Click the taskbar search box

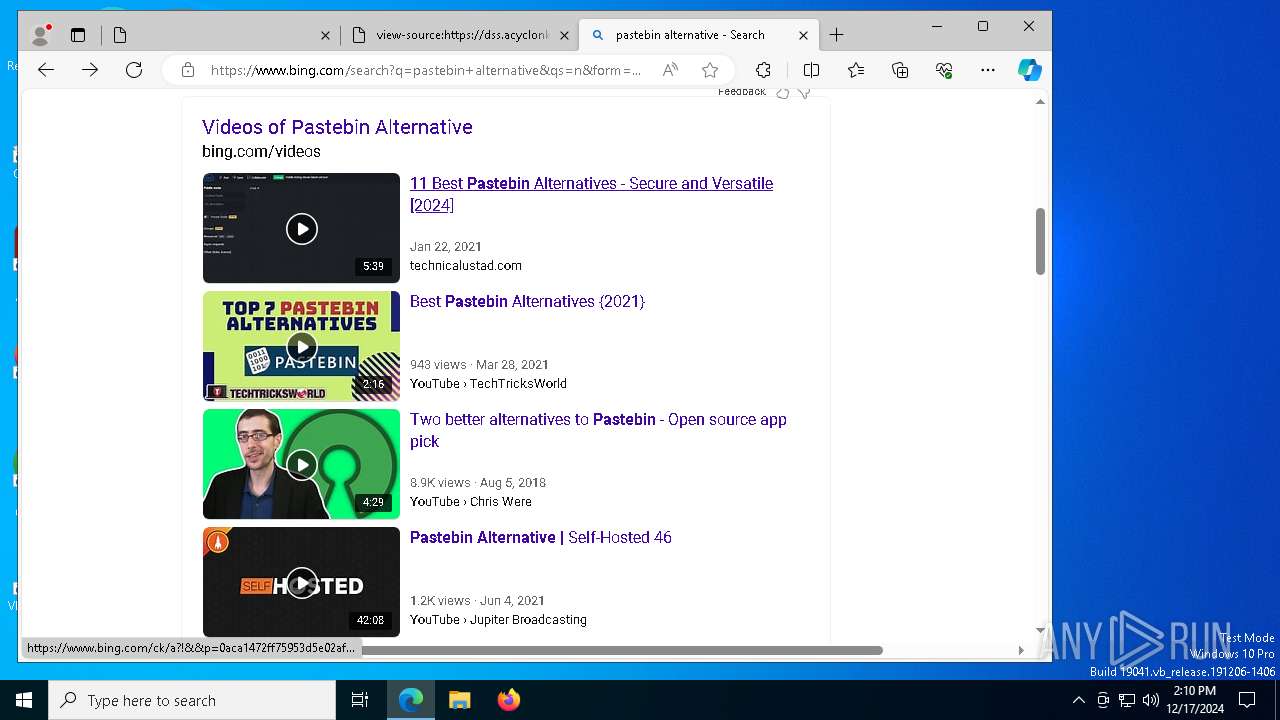192,700
